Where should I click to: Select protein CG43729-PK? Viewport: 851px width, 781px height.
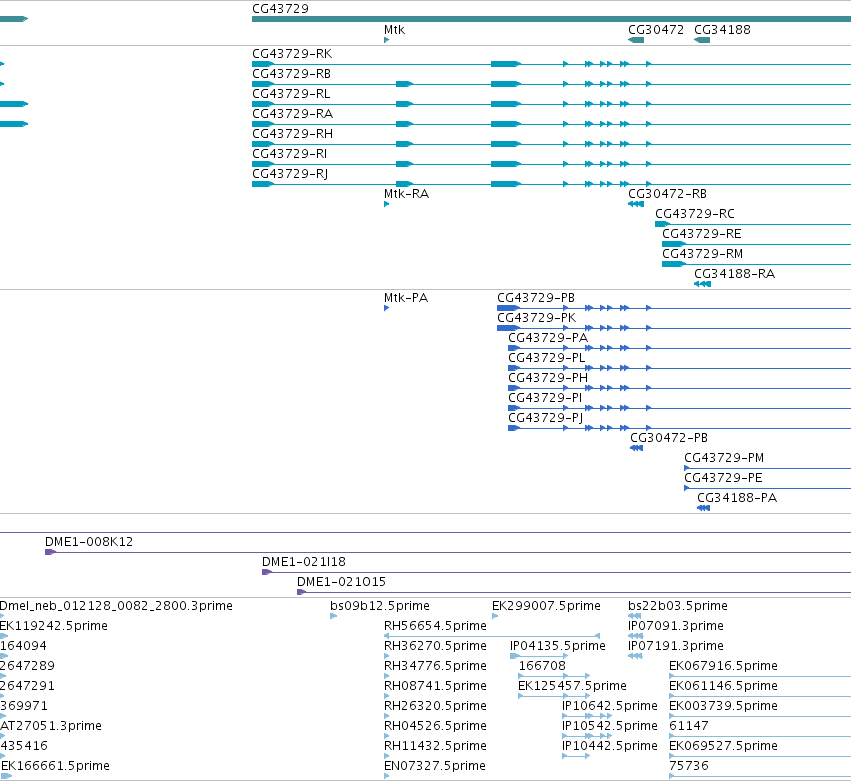tap(536, 318)
